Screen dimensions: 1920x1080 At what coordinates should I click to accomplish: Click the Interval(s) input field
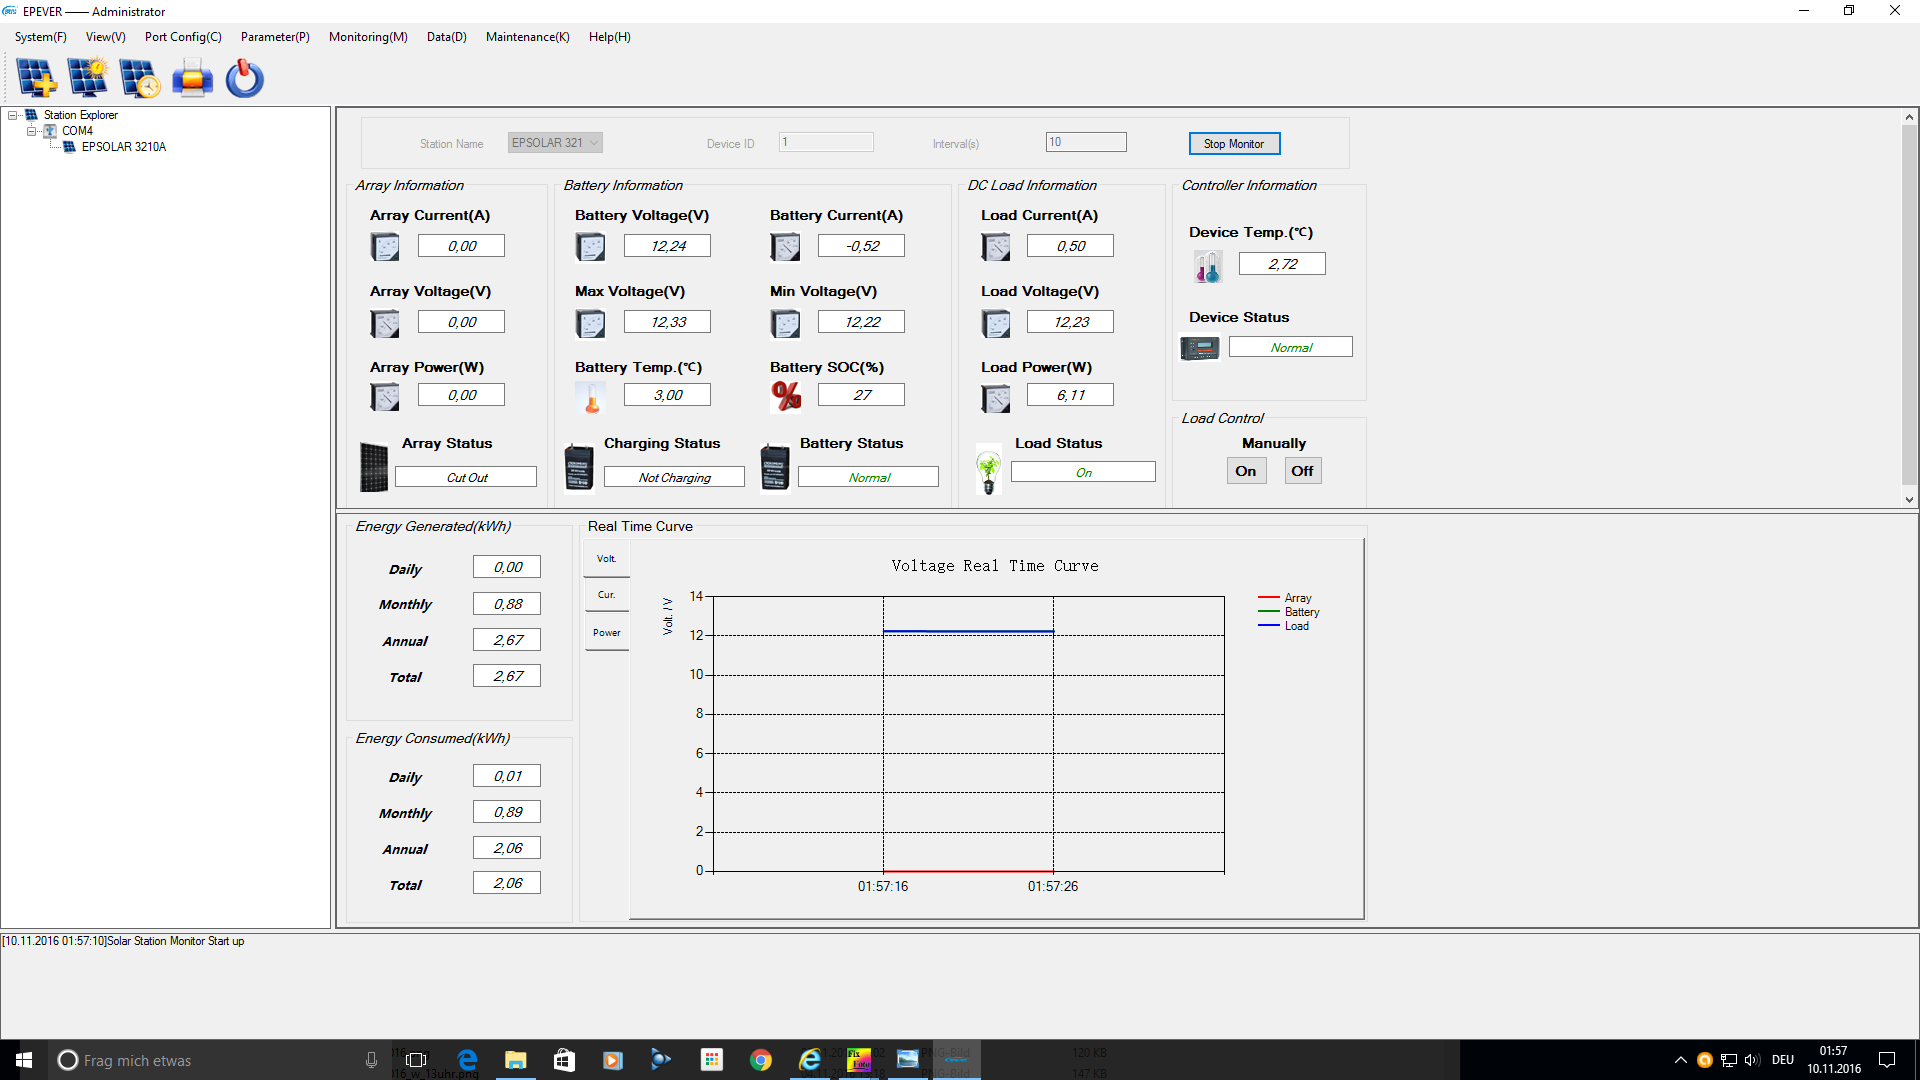[x=1085, y=142]
